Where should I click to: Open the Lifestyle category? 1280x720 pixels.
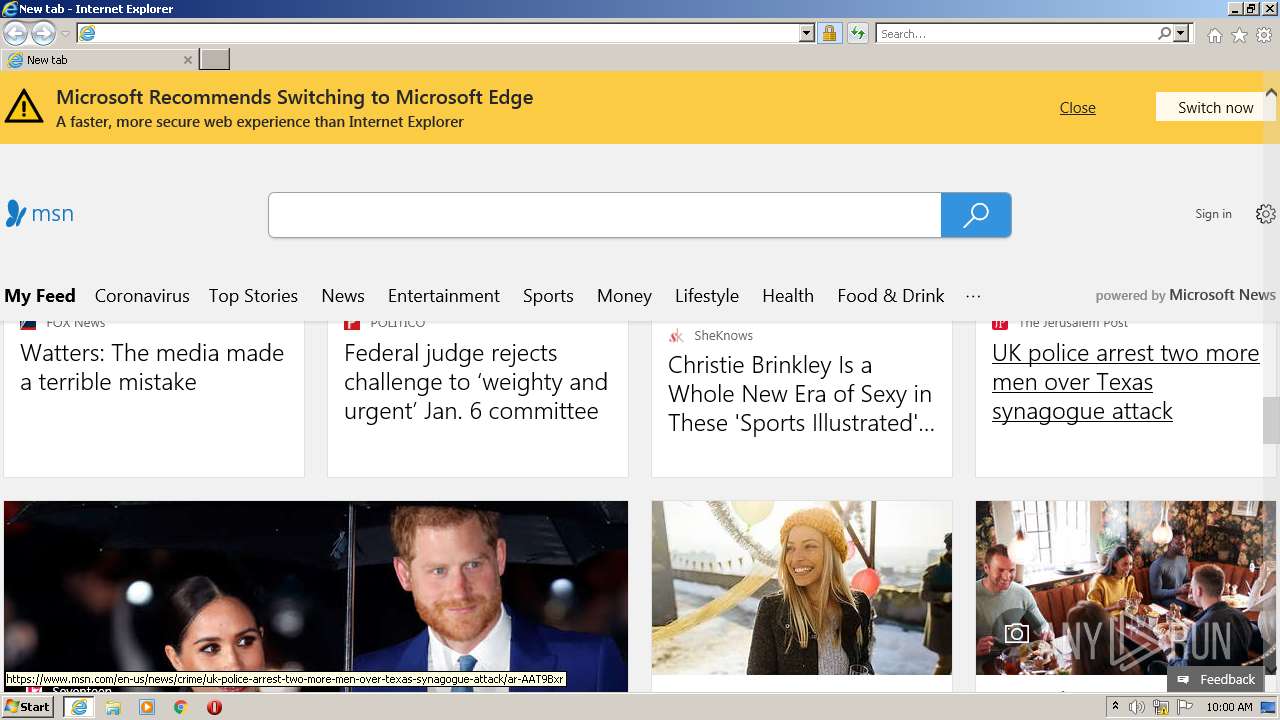point(707,296)
